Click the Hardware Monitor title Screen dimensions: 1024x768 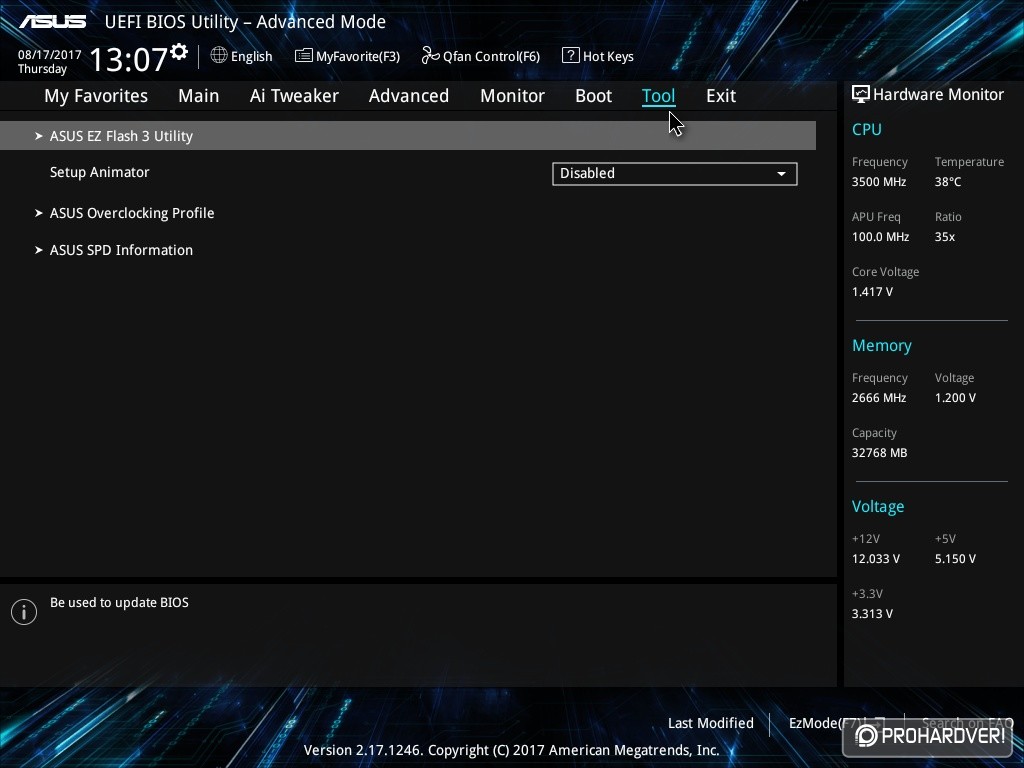click(x=938, y=94)
